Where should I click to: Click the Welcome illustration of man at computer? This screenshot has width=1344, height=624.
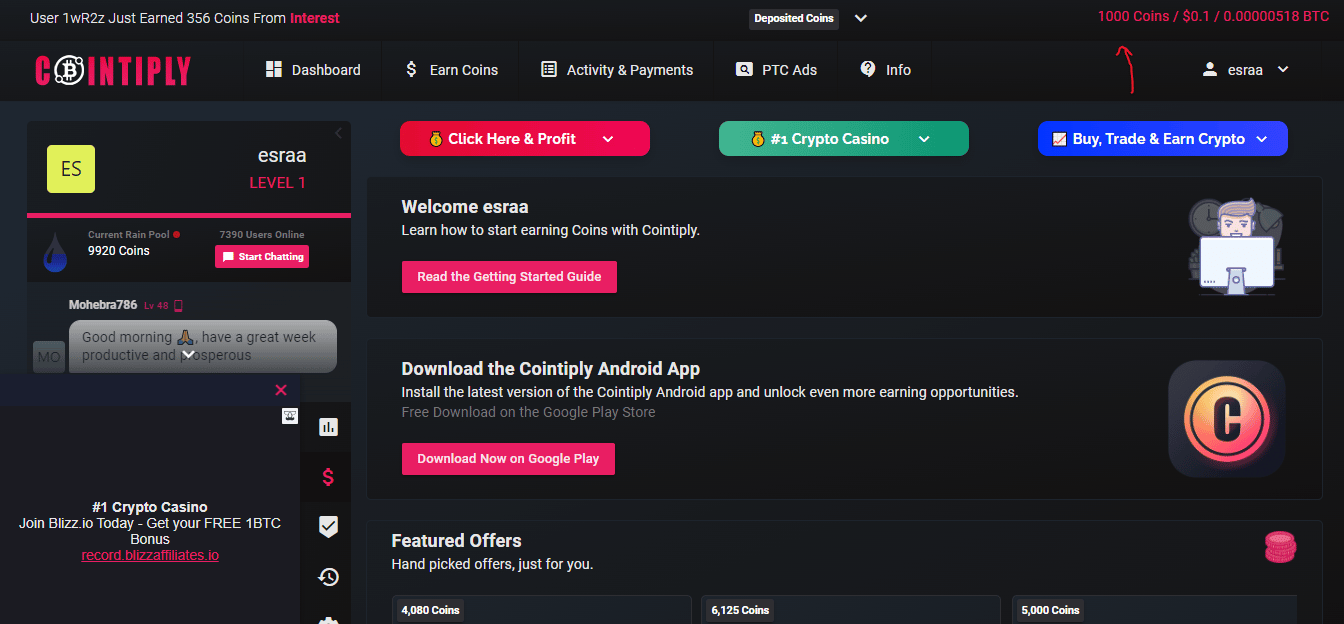coord(1235,245)
